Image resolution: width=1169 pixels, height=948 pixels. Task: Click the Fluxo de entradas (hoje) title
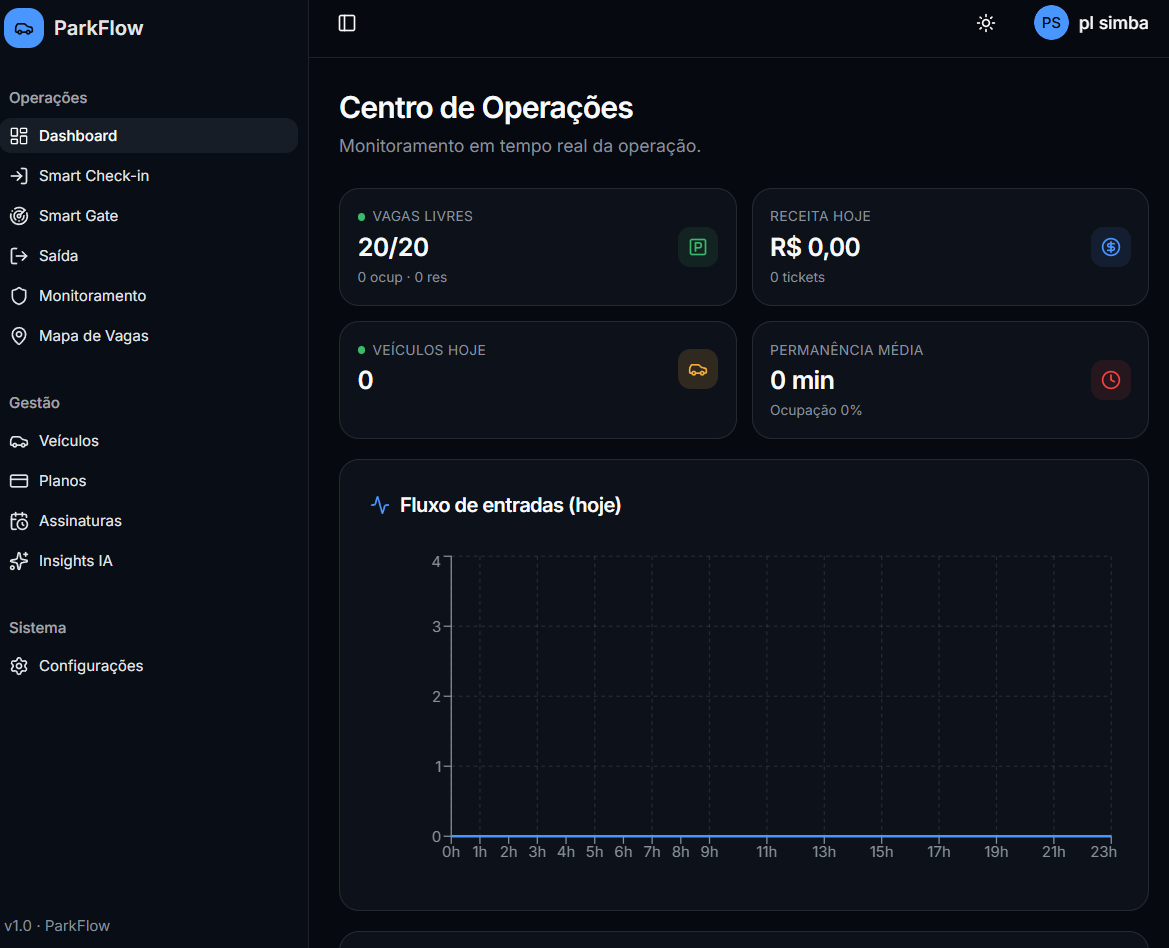coord(511,505)
